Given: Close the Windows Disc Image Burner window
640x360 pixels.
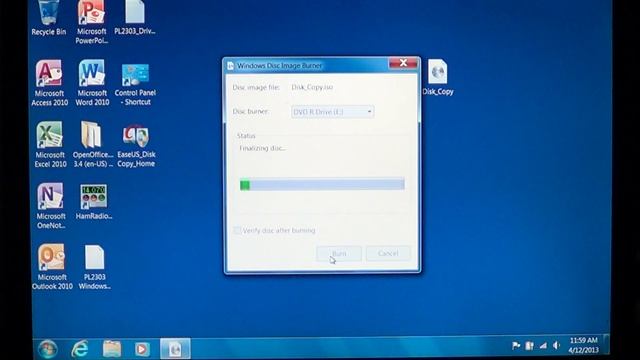Looking at the screenshot, I should [403, 63].
